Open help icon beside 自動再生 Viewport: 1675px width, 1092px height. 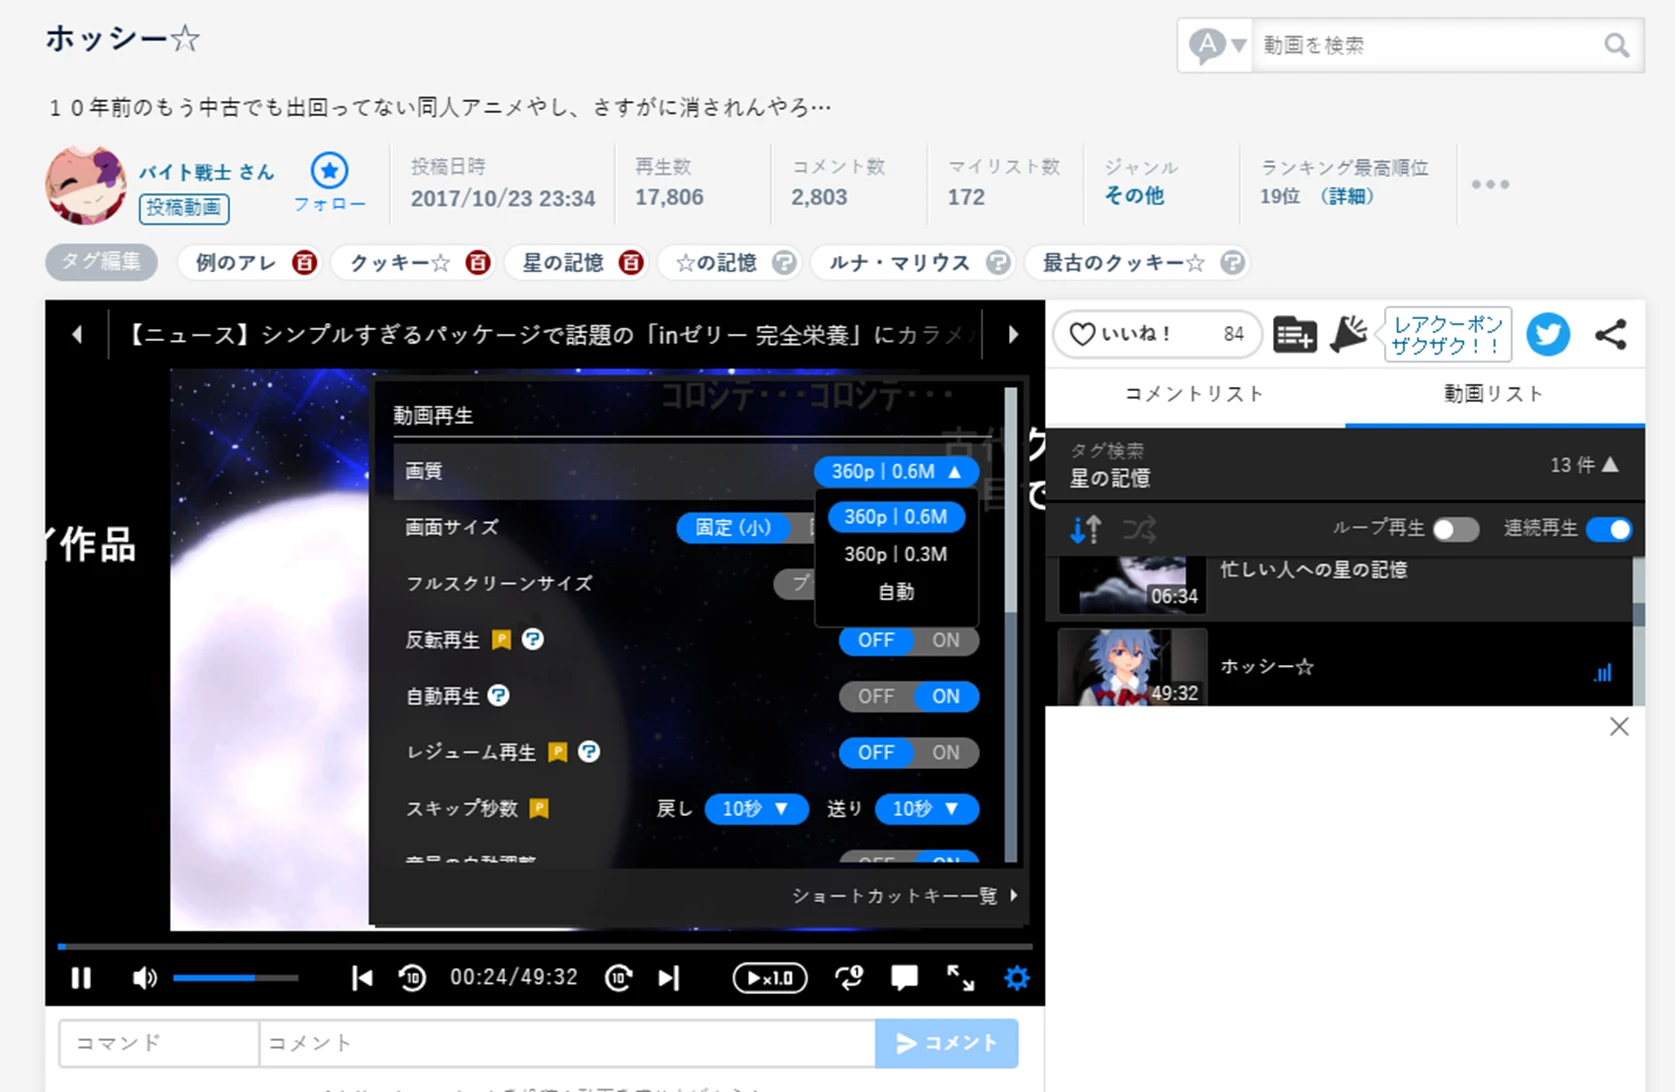pos(498,695)
